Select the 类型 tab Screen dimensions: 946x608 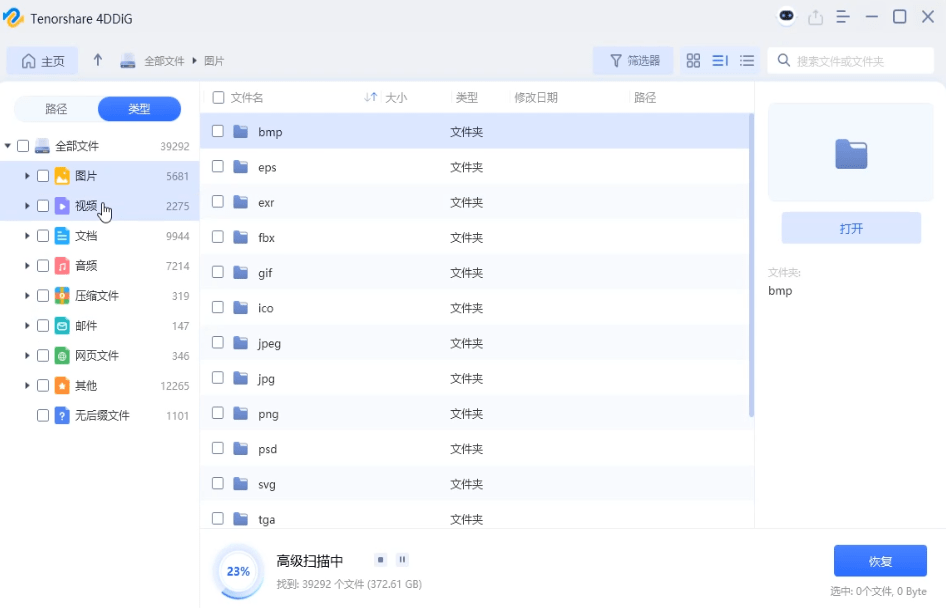tap(138, 109)
